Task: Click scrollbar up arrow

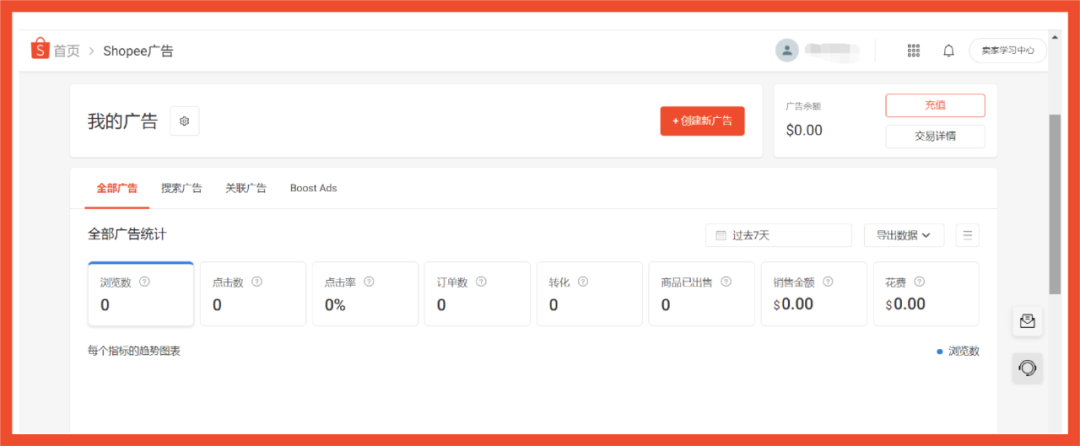Action: (1055, 36)
